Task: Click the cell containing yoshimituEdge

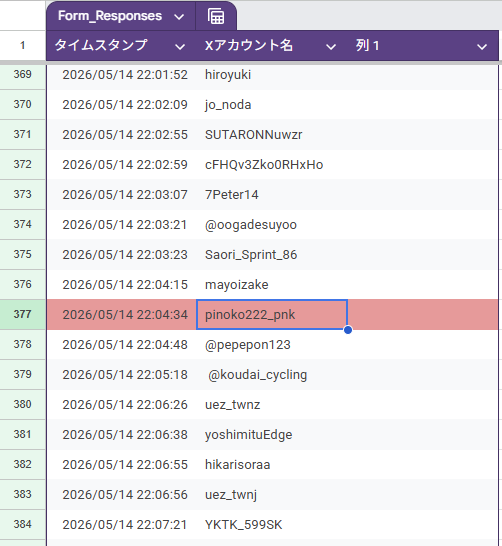Action: [x=272, y=434]
